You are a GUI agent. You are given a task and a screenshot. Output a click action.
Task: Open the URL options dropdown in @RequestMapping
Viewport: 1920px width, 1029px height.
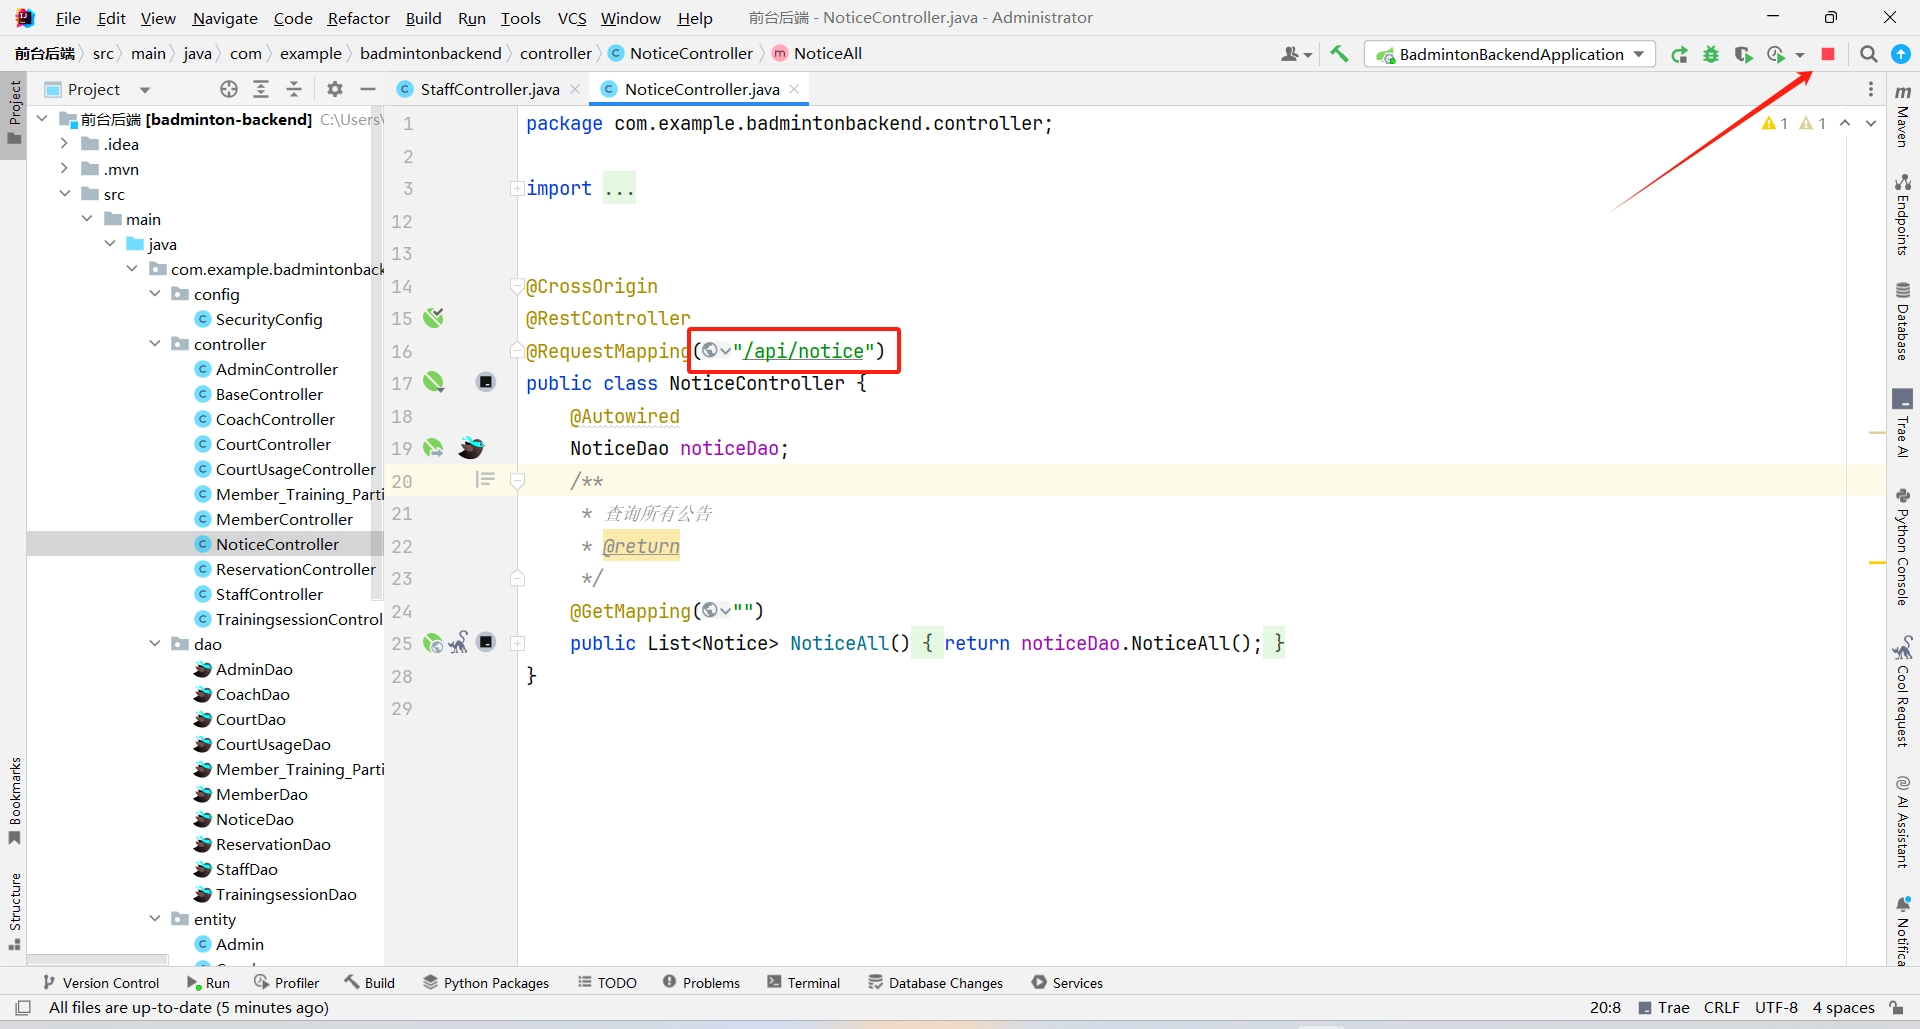coord(716,351)
